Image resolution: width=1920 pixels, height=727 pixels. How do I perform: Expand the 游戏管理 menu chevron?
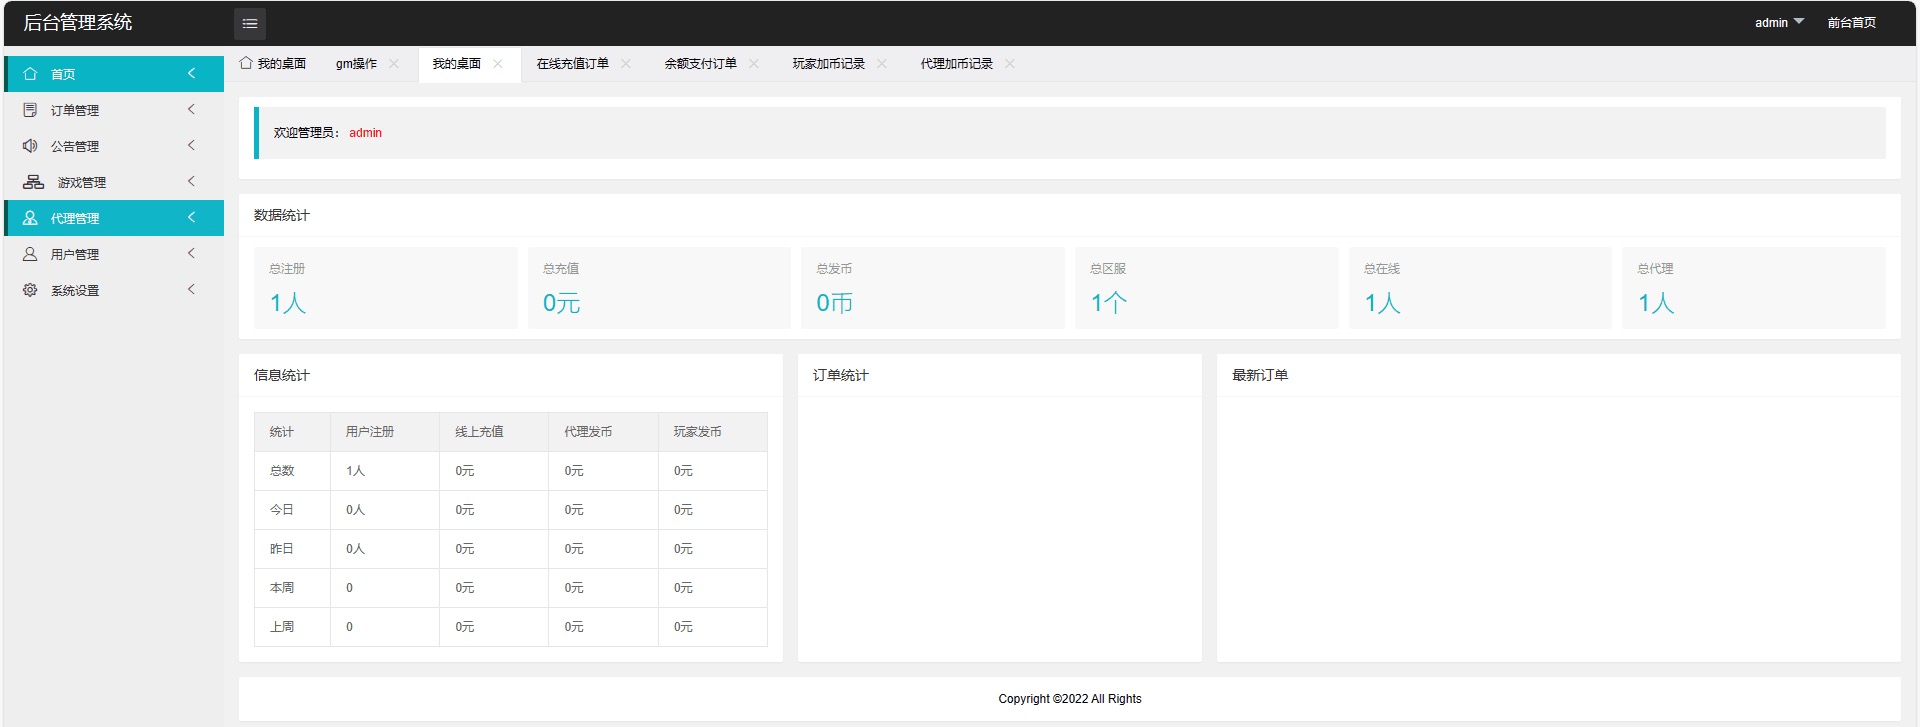coord(191,181)
